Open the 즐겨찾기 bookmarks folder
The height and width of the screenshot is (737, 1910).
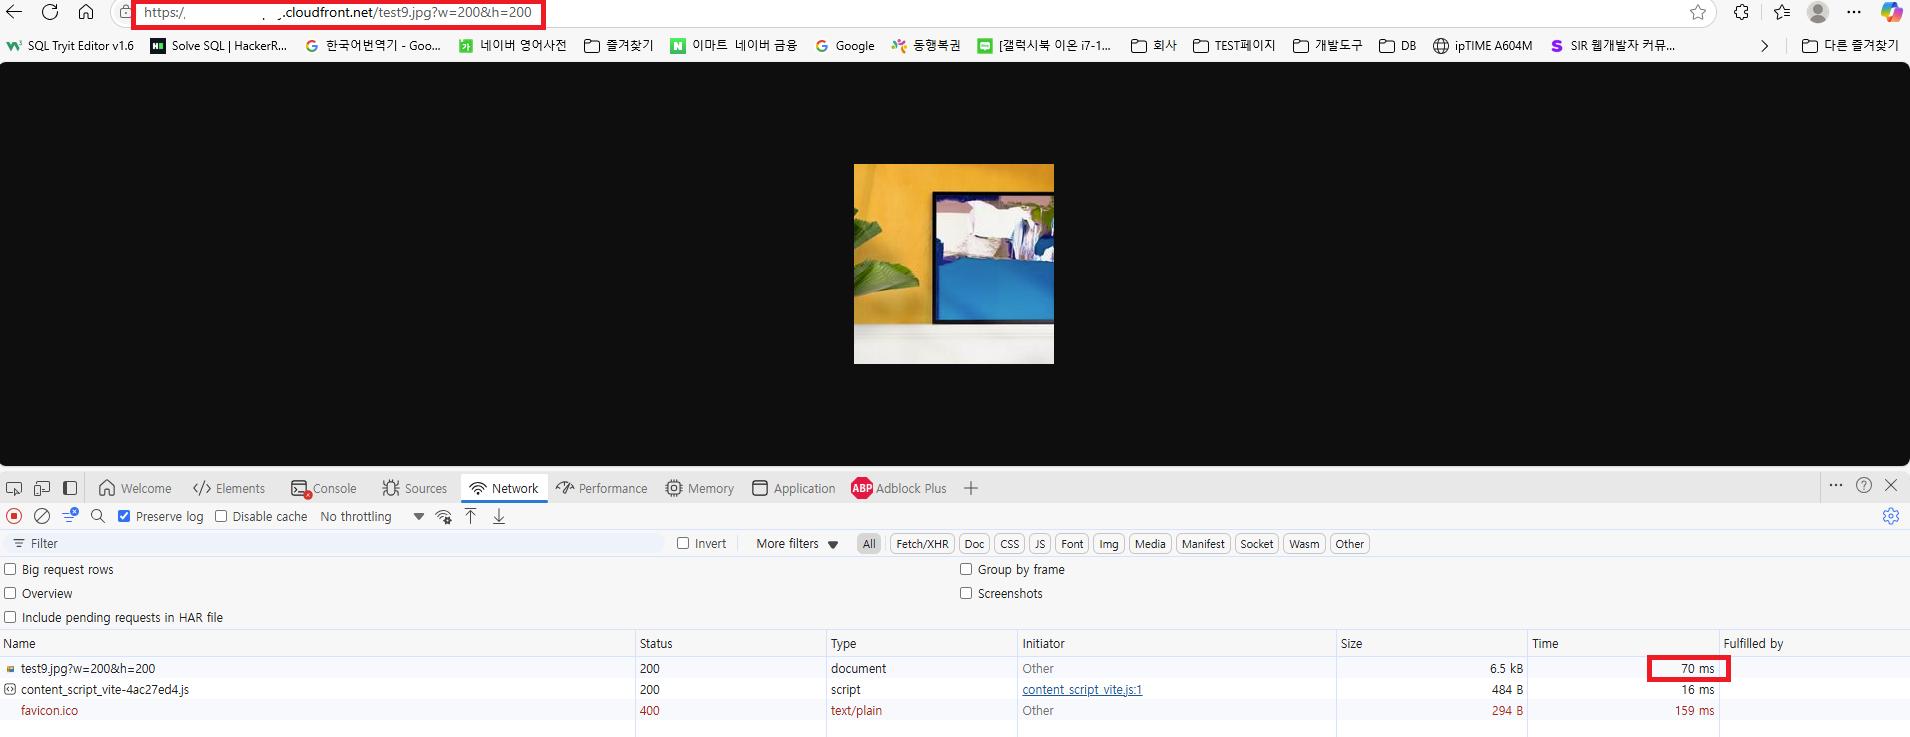[x=618, y=46]
